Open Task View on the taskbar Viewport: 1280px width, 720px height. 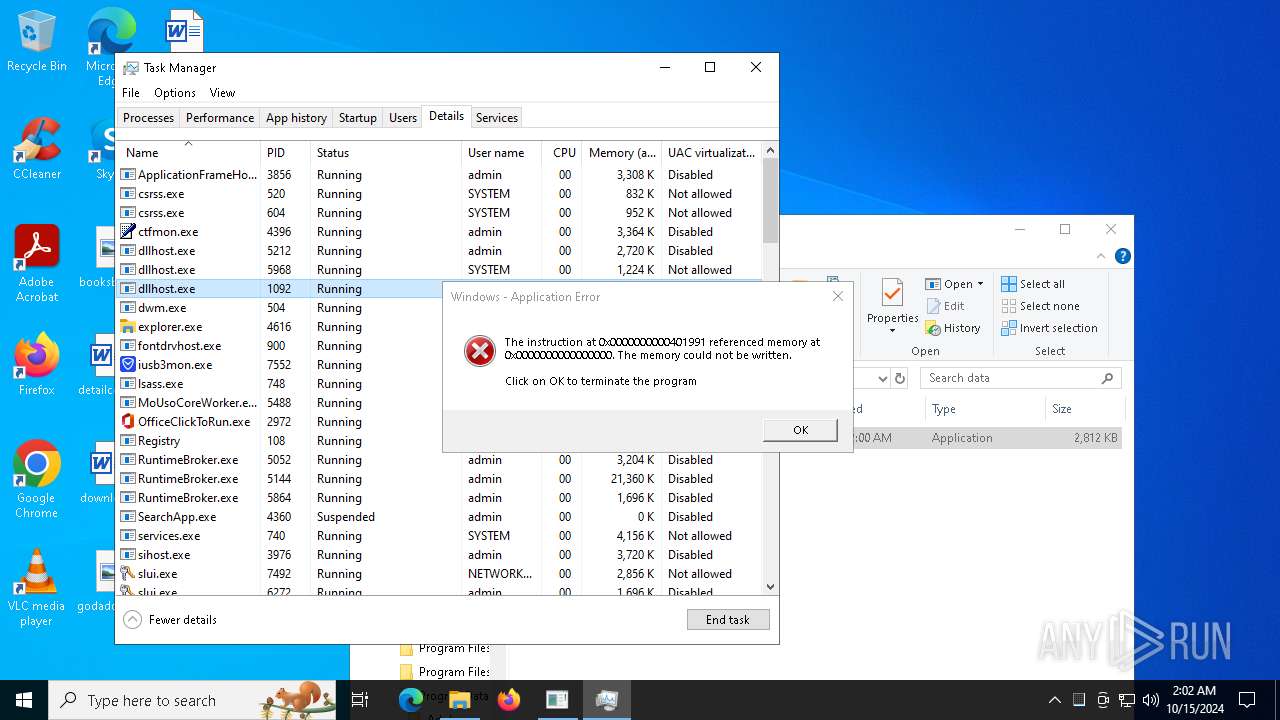[361, 700]
